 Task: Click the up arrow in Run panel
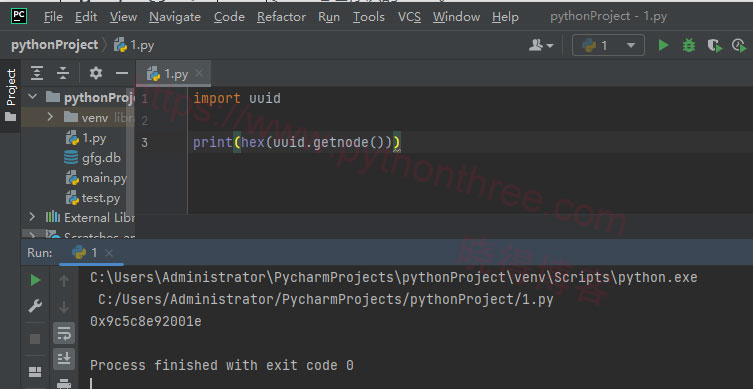pyautogui.click(x=64, y=280)
